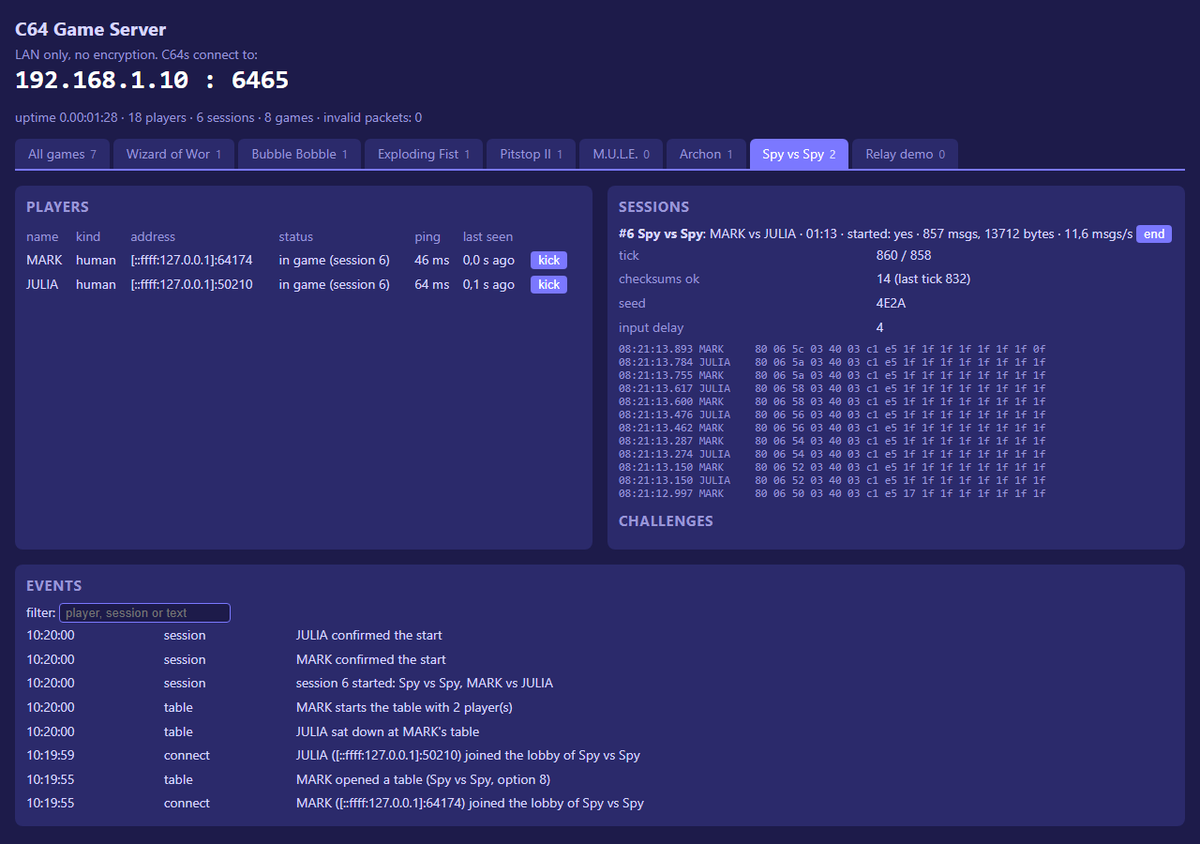
Task: Click event 'session 6 started: Spy vs Spy'
Action: [424, 683]
